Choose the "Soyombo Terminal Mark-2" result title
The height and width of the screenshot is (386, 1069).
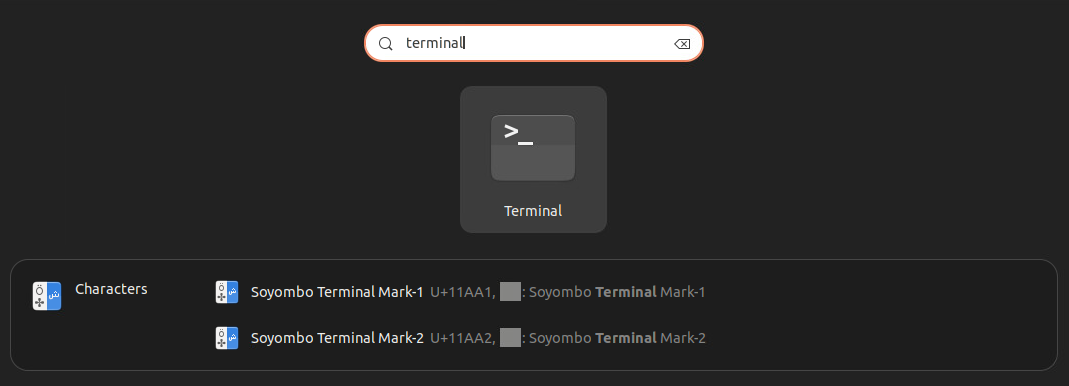tap(337, 338)
